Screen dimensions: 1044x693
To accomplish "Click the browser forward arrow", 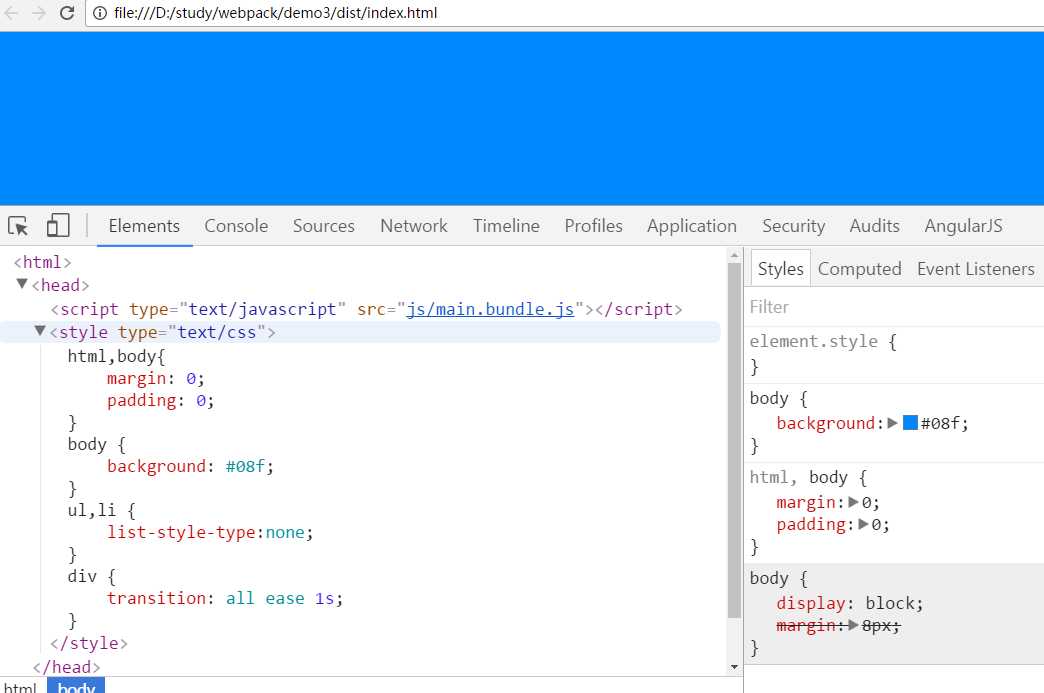I will 39,13.
